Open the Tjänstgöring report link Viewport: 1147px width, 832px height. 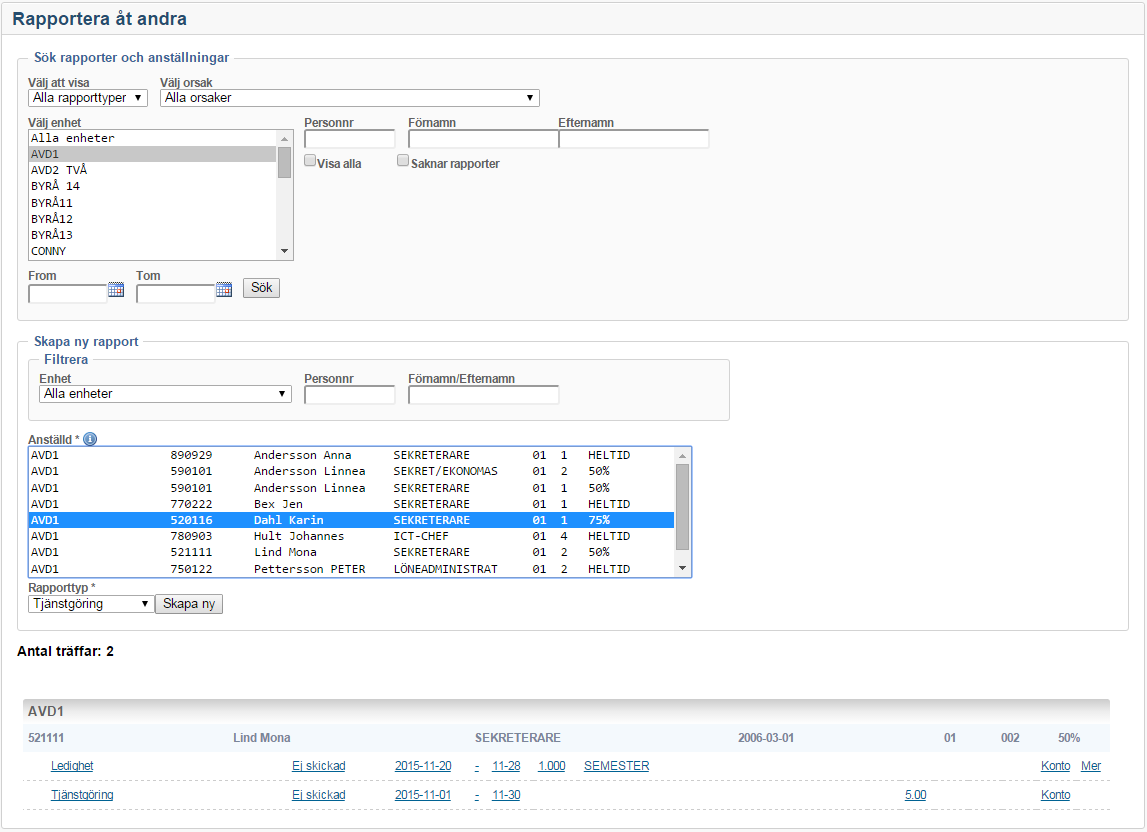tap(82, 795)
